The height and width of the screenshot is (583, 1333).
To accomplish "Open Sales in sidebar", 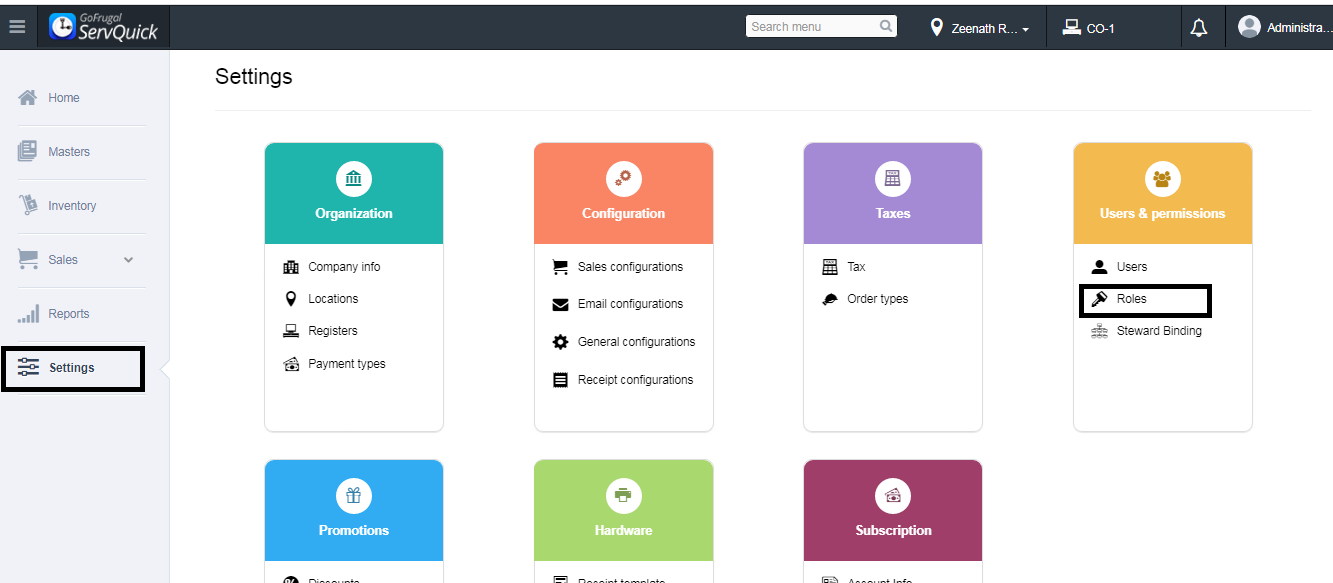I will 63,260.
